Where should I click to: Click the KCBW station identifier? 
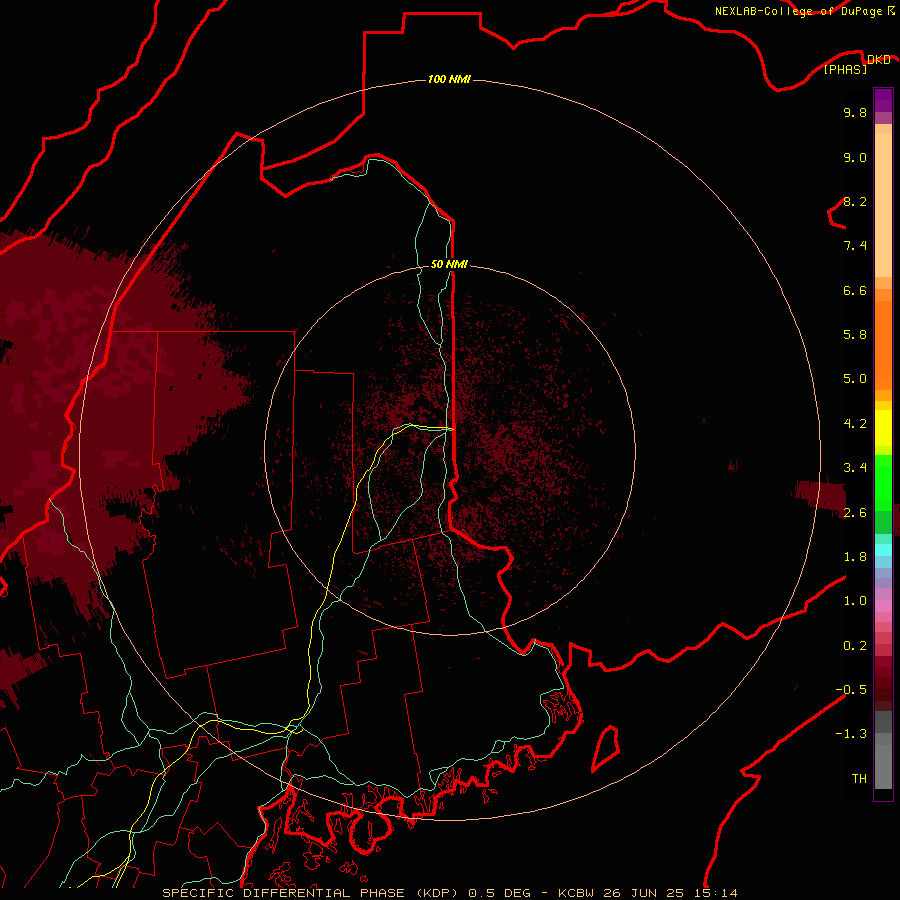coord(576,893)
